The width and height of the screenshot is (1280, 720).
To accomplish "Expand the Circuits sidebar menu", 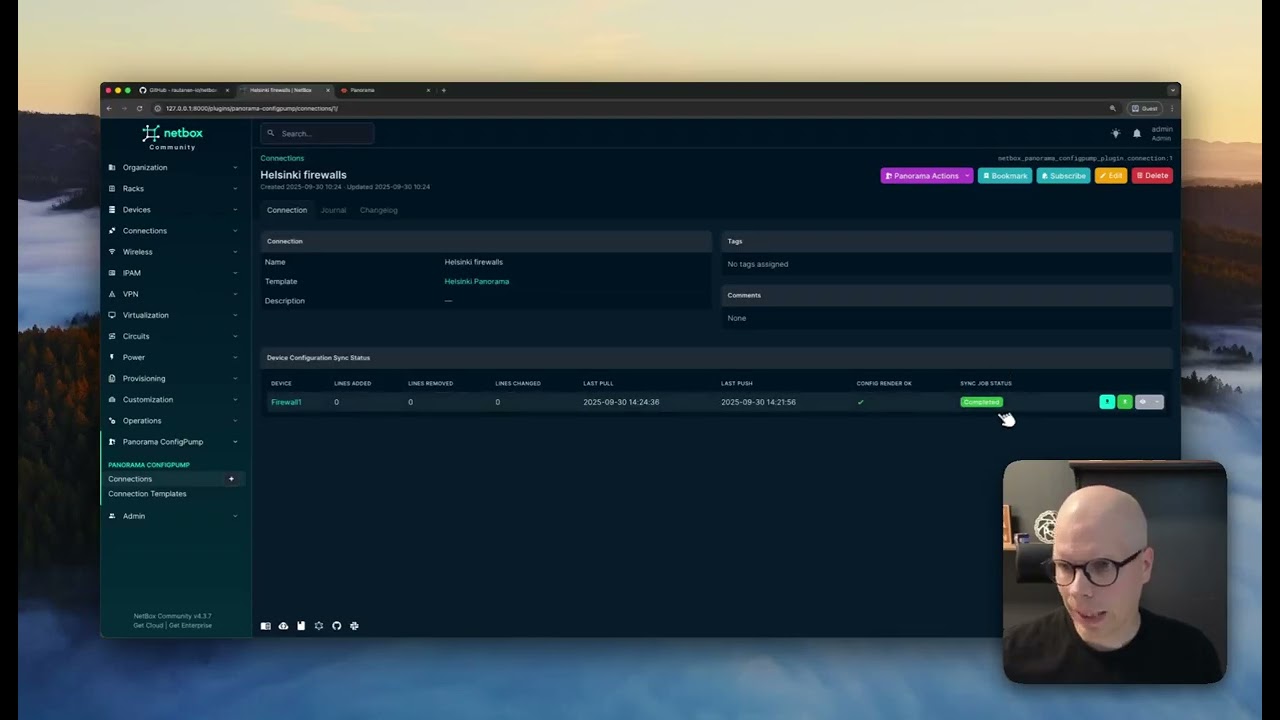I will (174, 336).
